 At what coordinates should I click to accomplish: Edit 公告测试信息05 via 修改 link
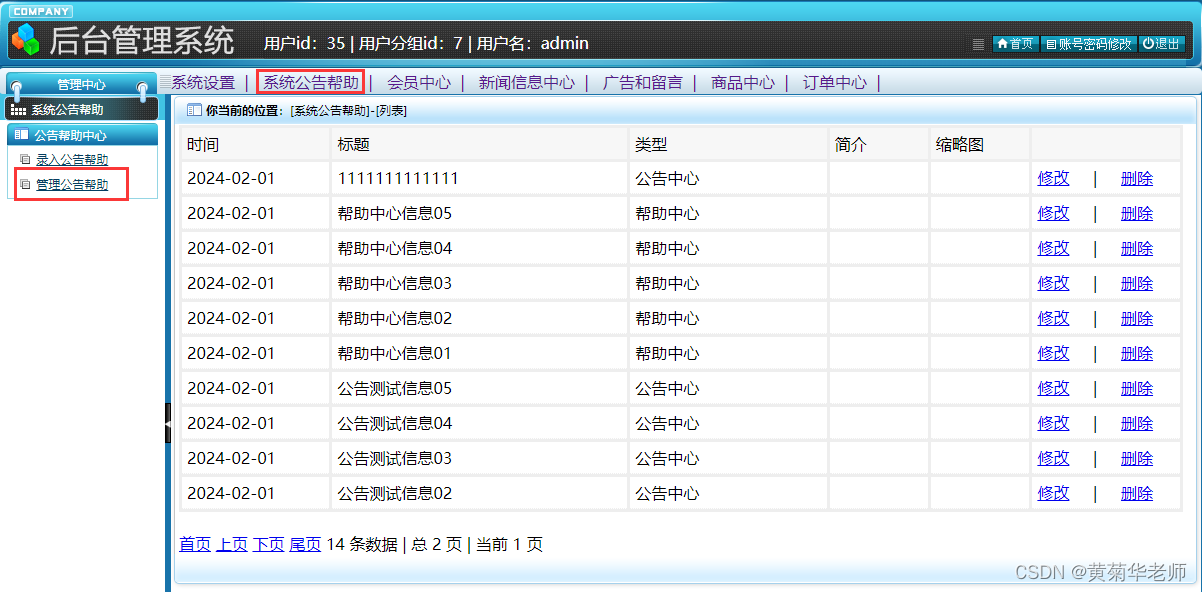click(x=1053, y=389)
